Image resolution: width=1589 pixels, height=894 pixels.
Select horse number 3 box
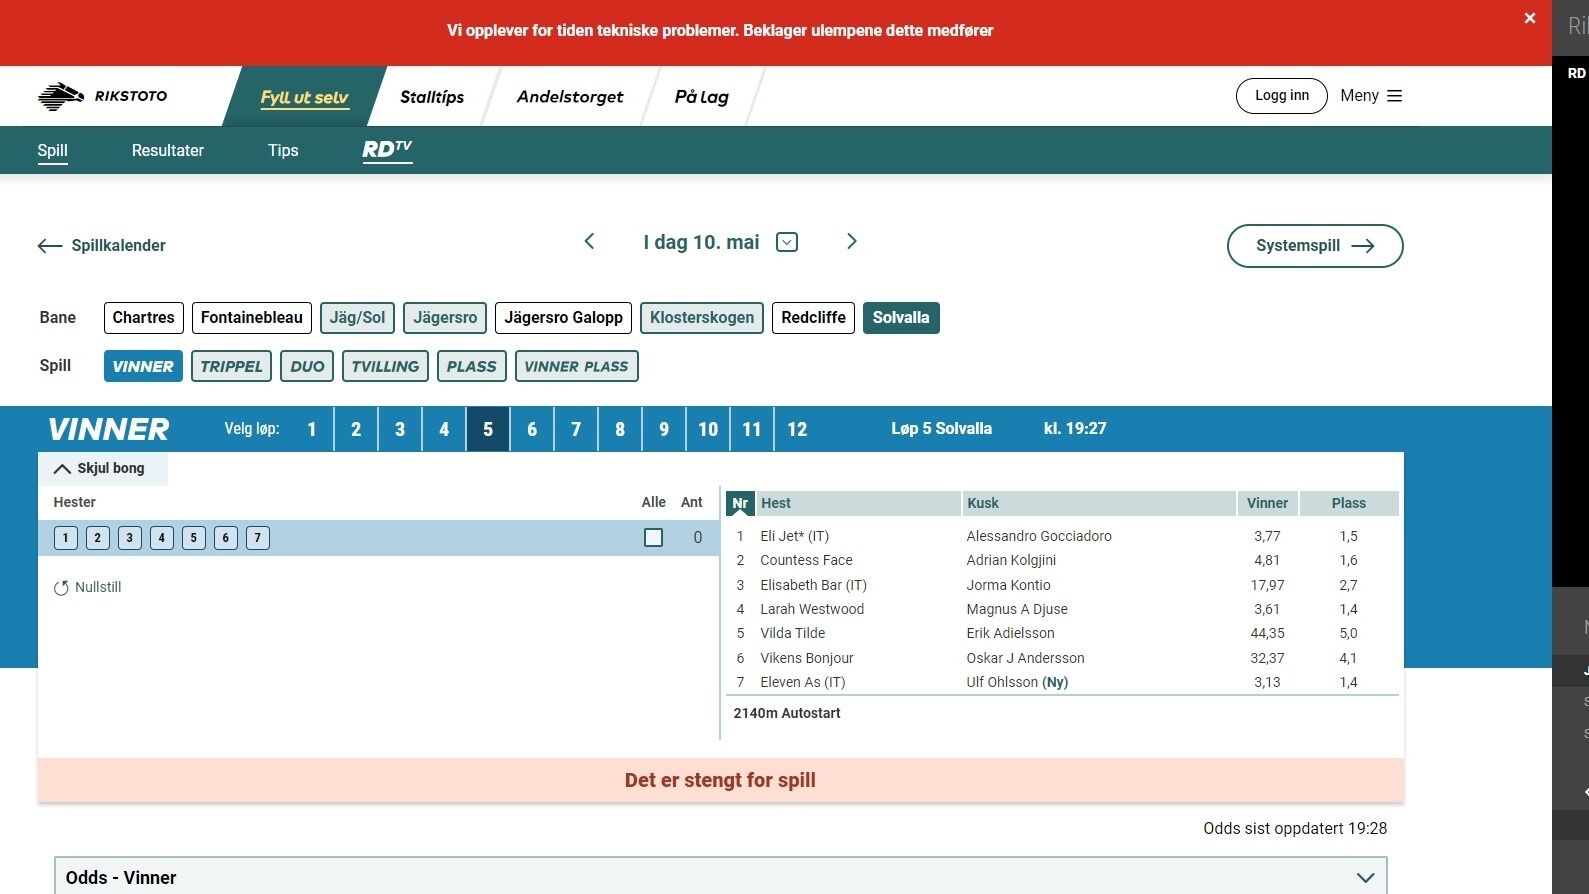tap(129, 538)
